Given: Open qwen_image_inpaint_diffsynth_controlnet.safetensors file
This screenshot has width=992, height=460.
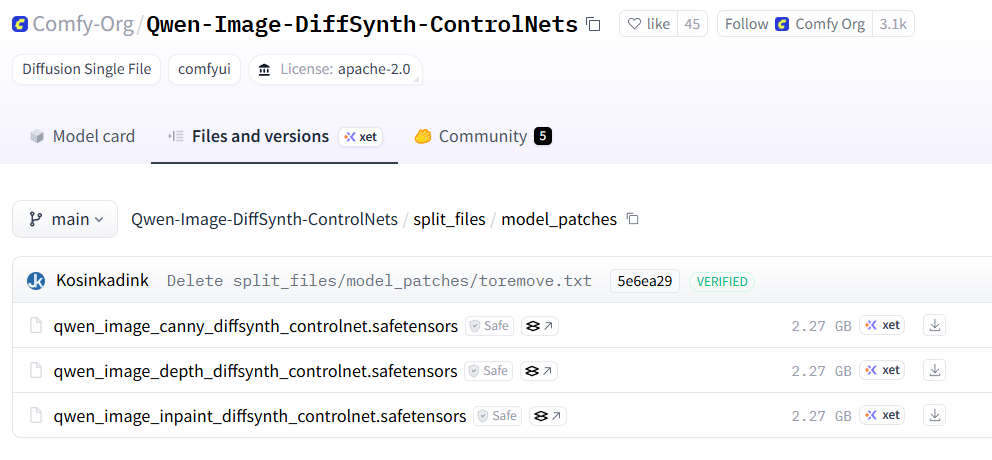Looking at the screenshot, I should pyautogui.click(x=260, y=416).
